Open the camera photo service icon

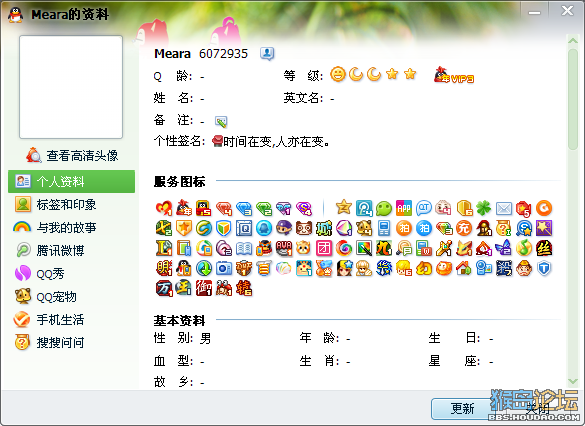tap(223, 268)
